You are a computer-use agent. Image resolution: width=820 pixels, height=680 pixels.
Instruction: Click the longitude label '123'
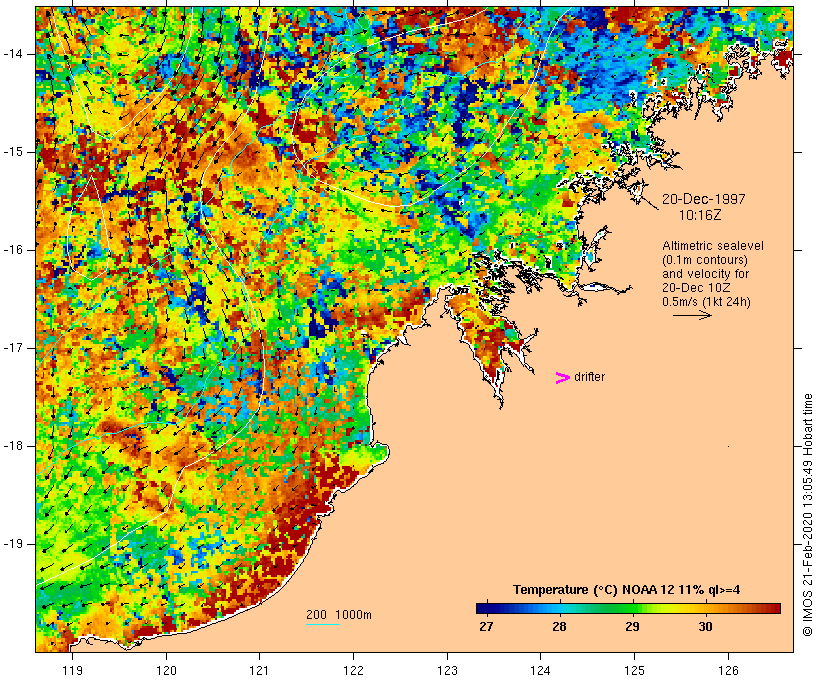pos(447,670)
